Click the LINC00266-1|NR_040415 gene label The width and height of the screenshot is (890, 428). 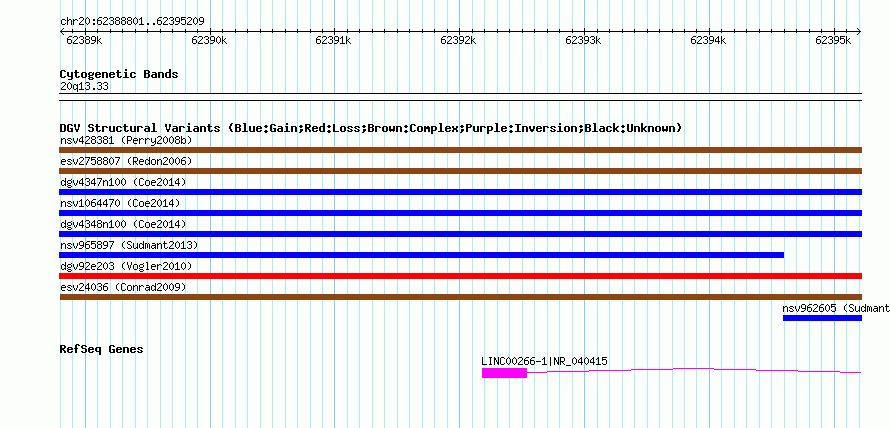[x=545, y=361]
